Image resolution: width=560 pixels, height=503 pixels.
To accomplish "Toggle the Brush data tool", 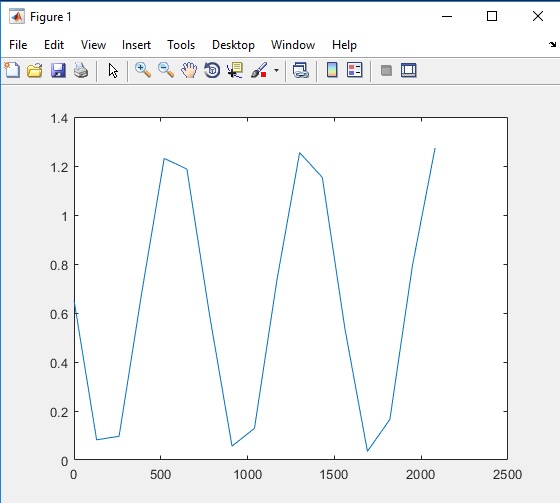I will pyautogui.click(x=259, y=70).
